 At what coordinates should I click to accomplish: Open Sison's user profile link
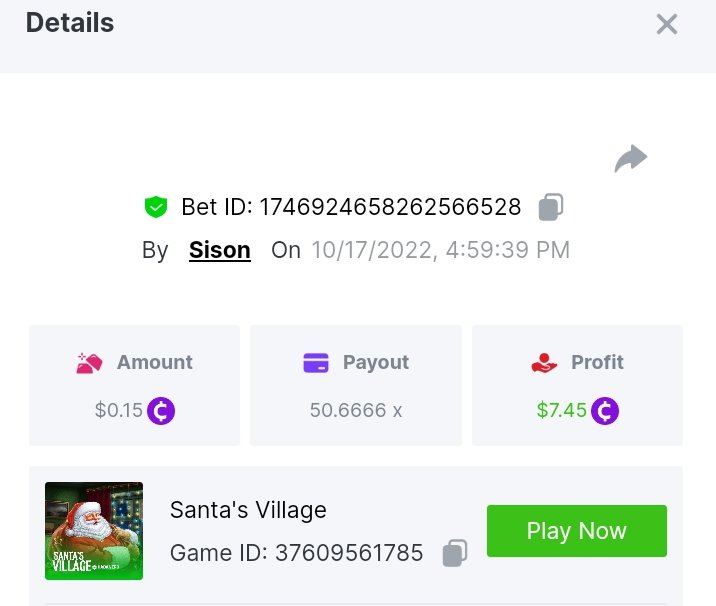[x=219, y=250]
